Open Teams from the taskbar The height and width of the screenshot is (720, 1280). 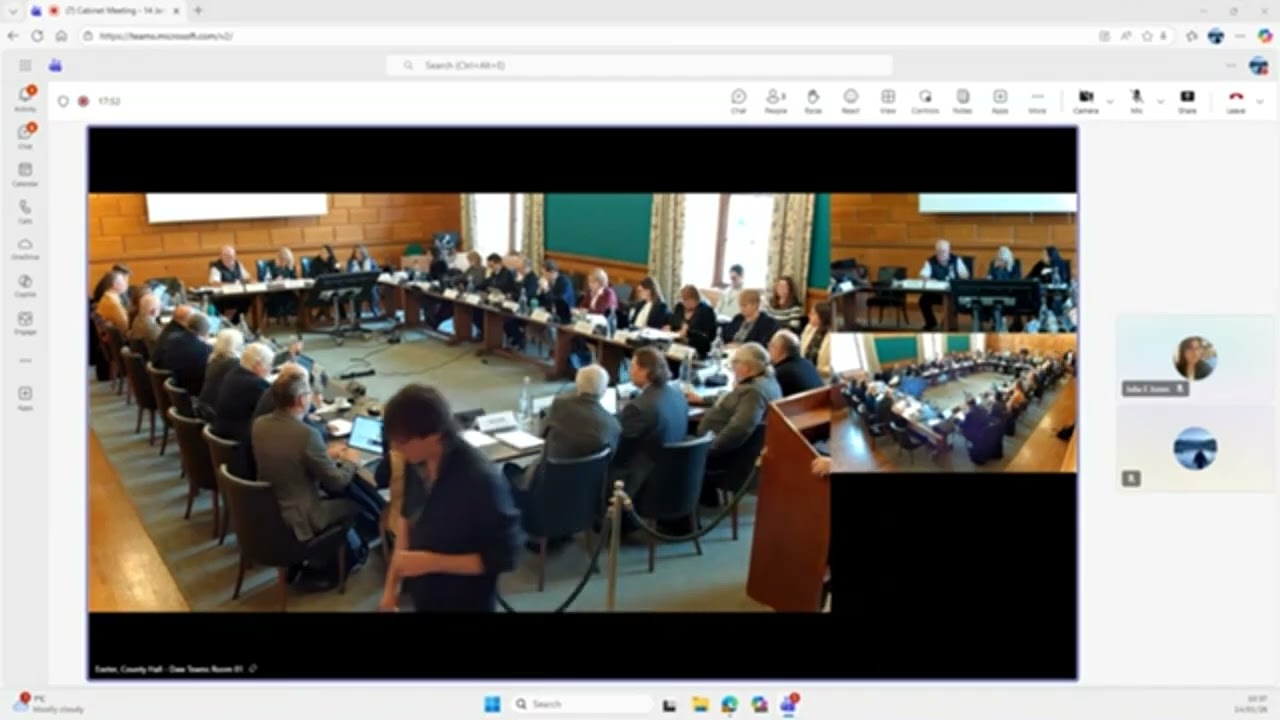click(788, 704)
